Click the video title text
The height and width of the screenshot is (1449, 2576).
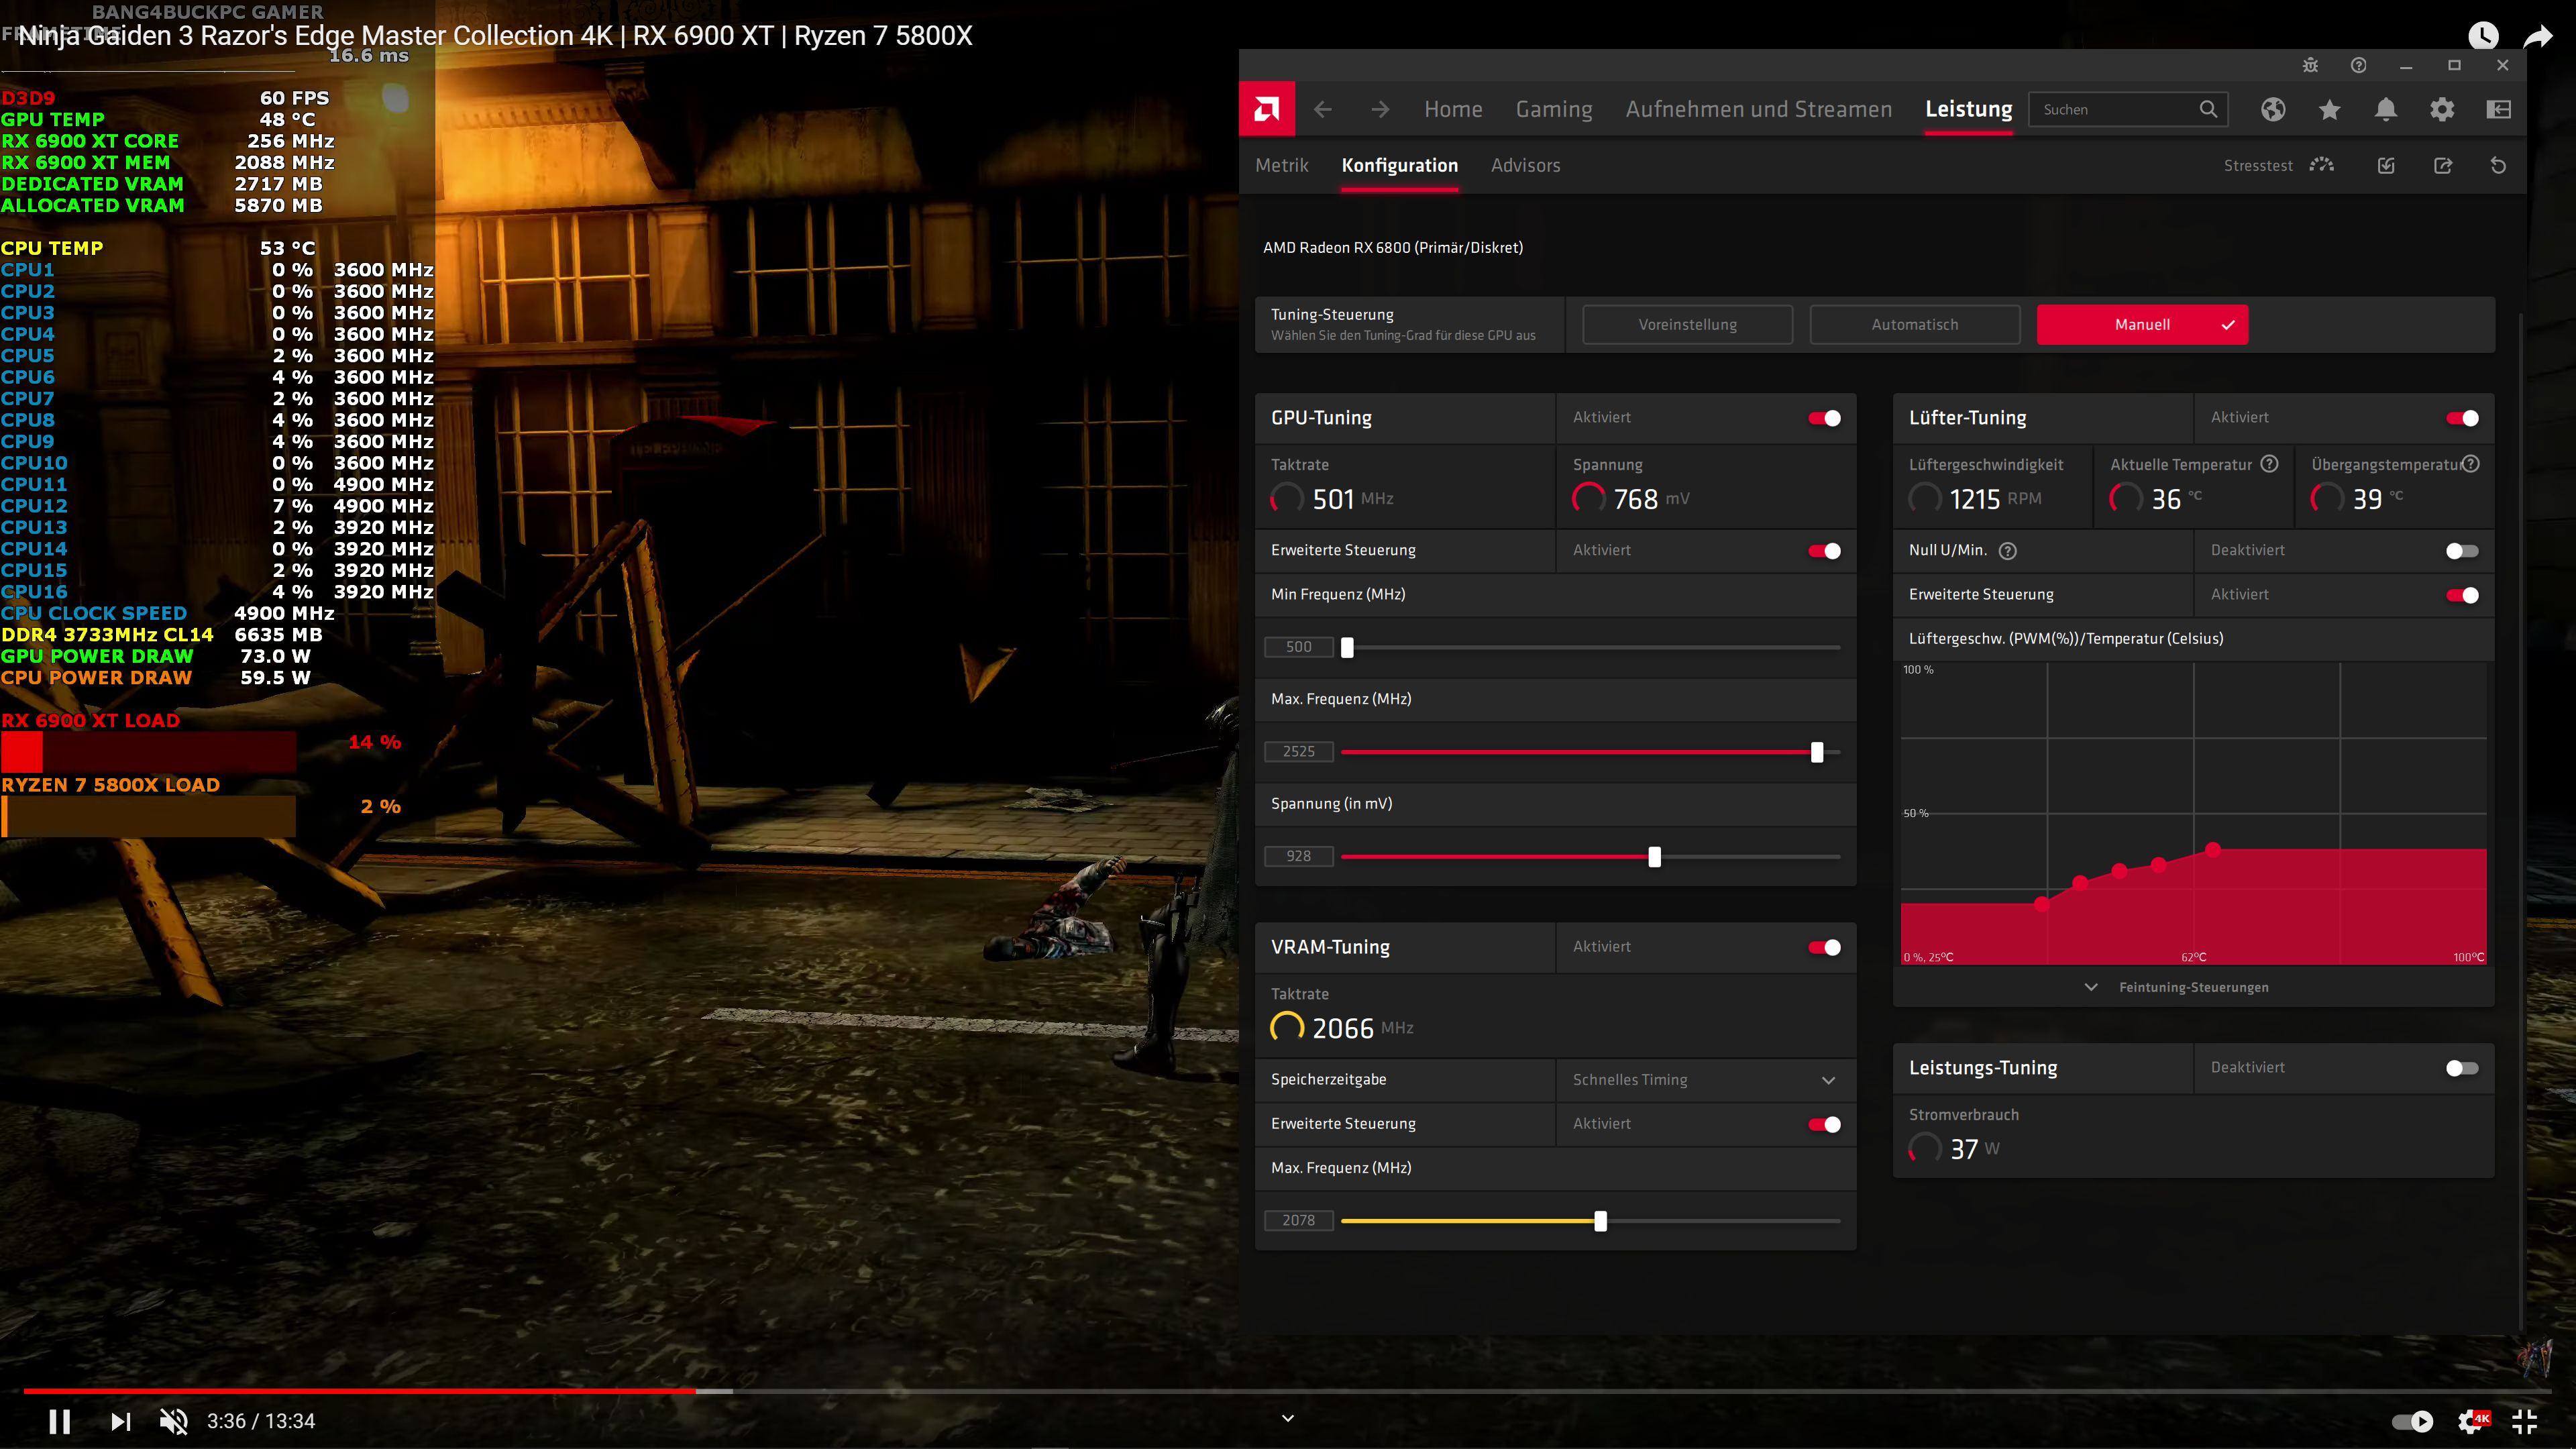coord(495,36)
